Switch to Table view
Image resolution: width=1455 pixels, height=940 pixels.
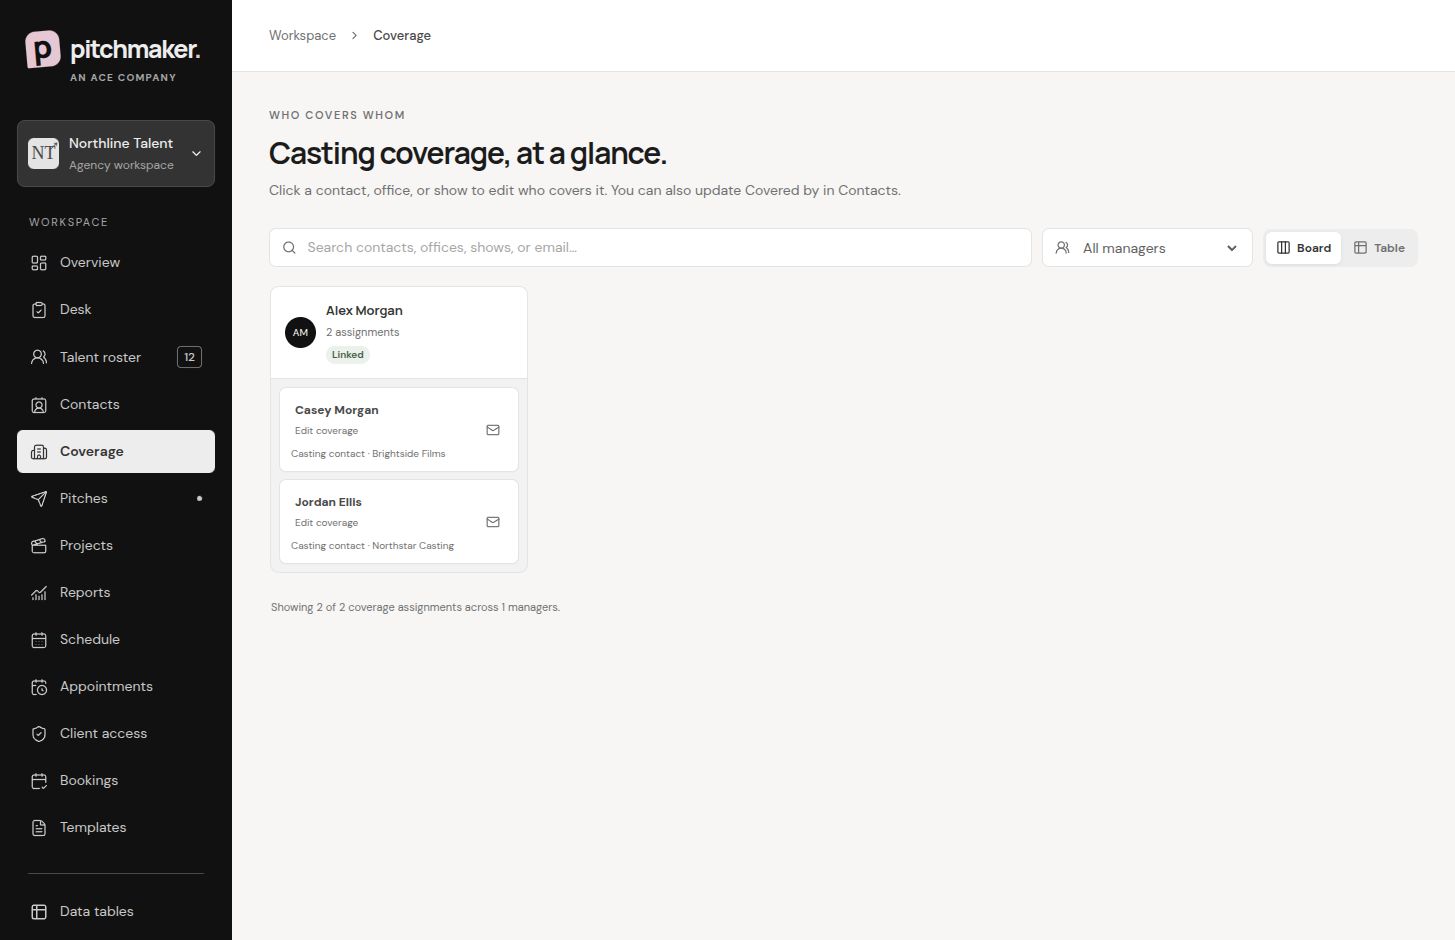1379,248
